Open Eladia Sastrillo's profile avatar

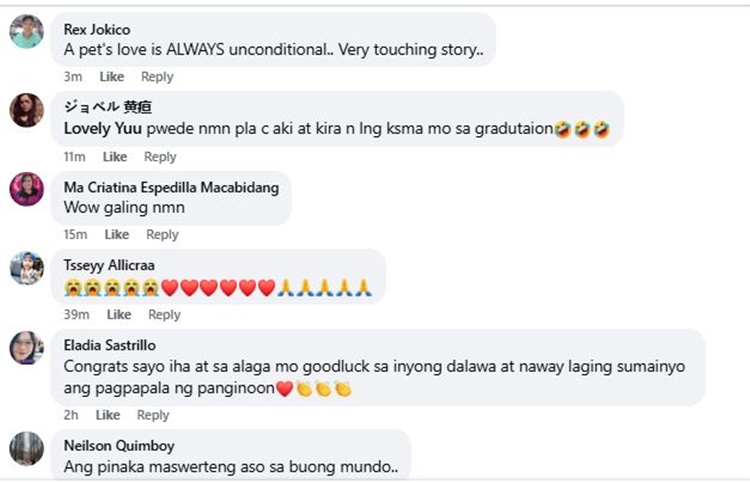26,348
